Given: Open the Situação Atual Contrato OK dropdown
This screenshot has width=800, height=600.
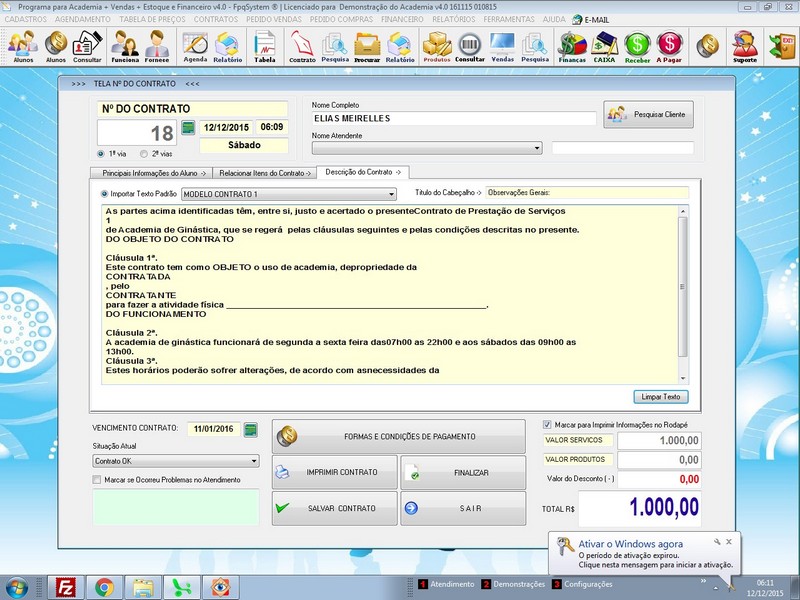Looking at the screenshot, I should pos(254,461).
